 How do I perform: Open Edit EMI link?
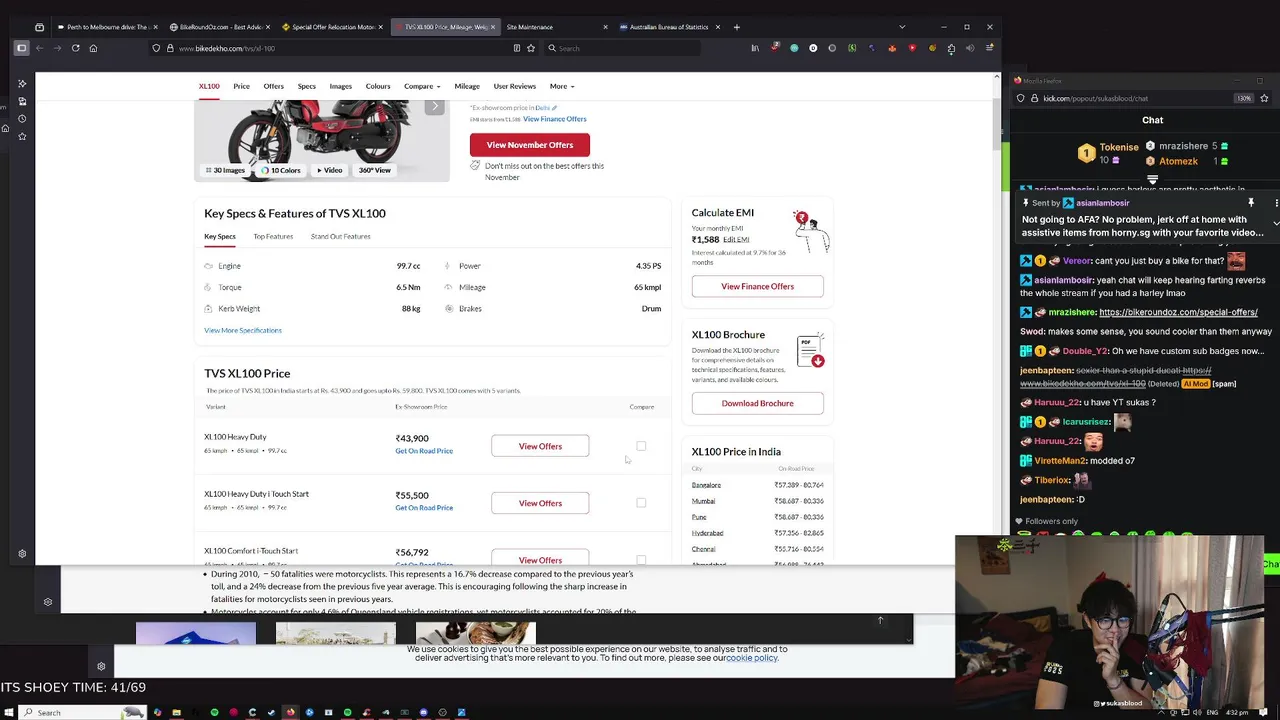(736, 240)
